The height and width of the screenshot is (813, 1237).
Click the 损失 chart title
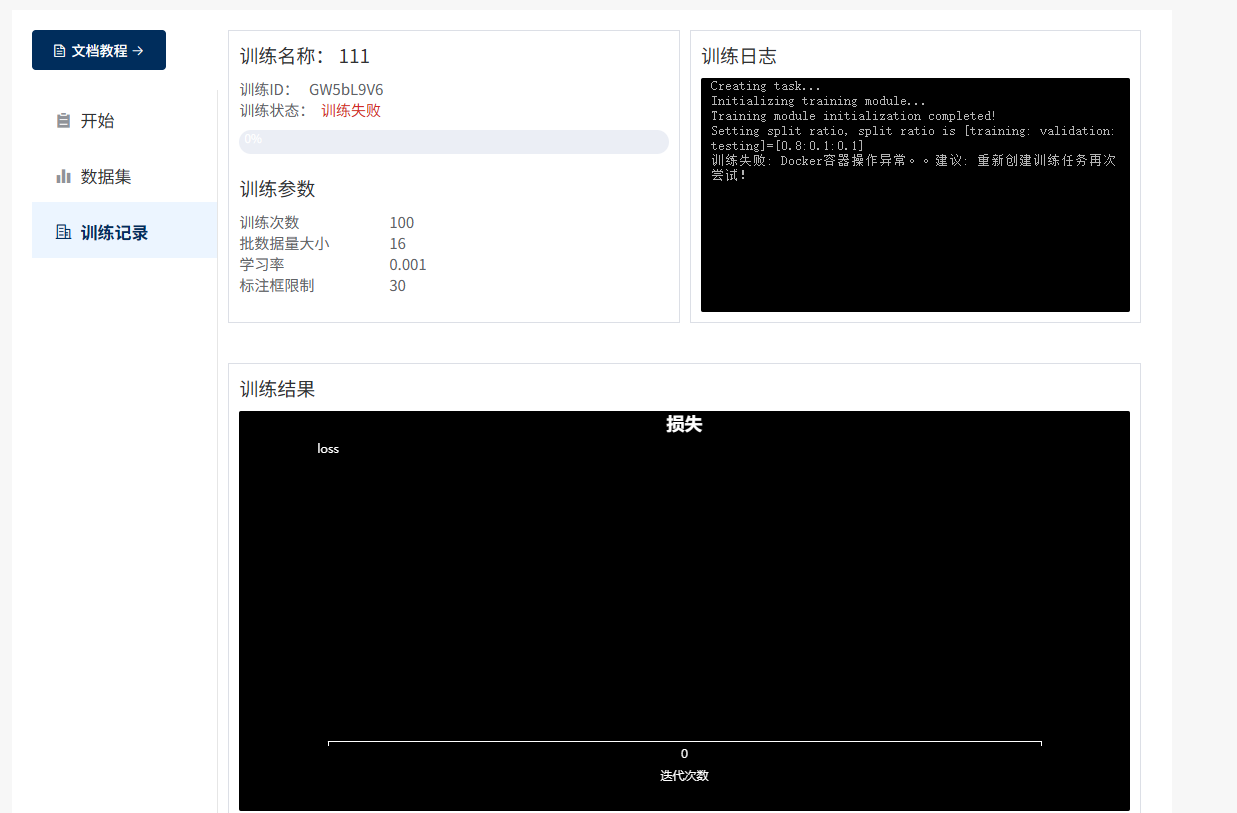[x=684, y=424]
